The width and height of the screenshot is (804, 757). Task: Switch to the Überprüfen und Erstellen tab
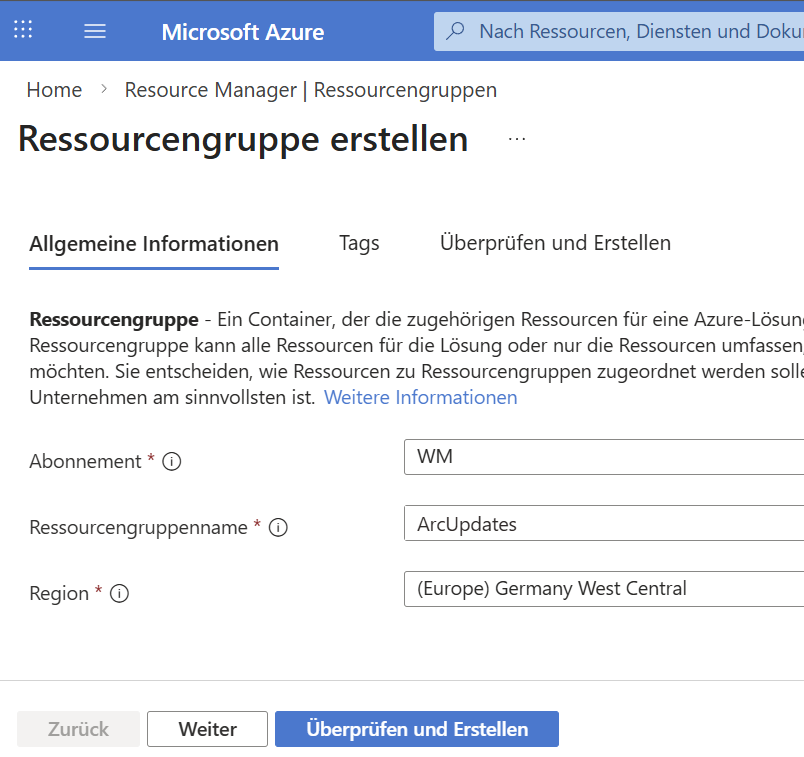click(x=555, y=243)
